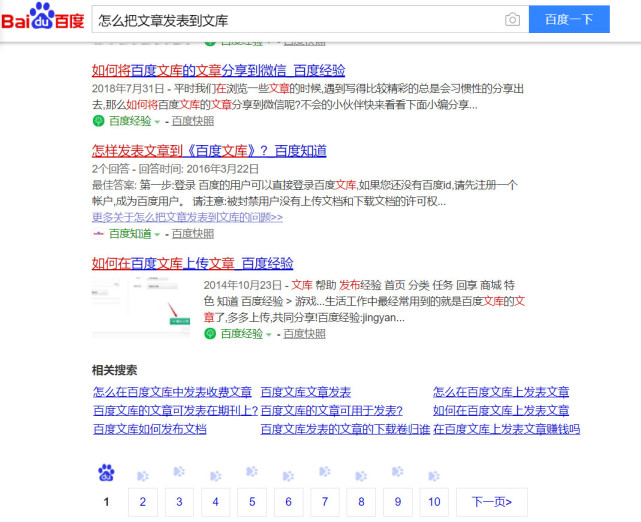Click the paw icon above page 1
The width and height of the screenshot is (641, 522).
[x=106, y=473]
